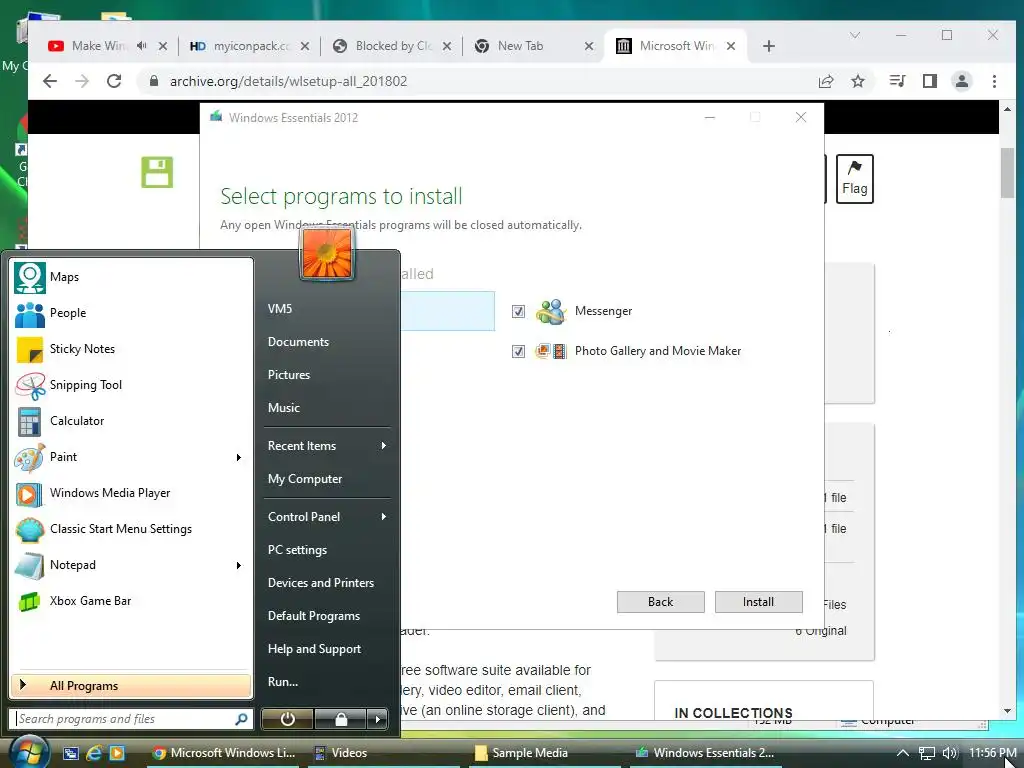Image resolution: width=1024 pixels, height=768 pixels.
Task: Open Classic Start Menu Settings
Action: [131, 528]
